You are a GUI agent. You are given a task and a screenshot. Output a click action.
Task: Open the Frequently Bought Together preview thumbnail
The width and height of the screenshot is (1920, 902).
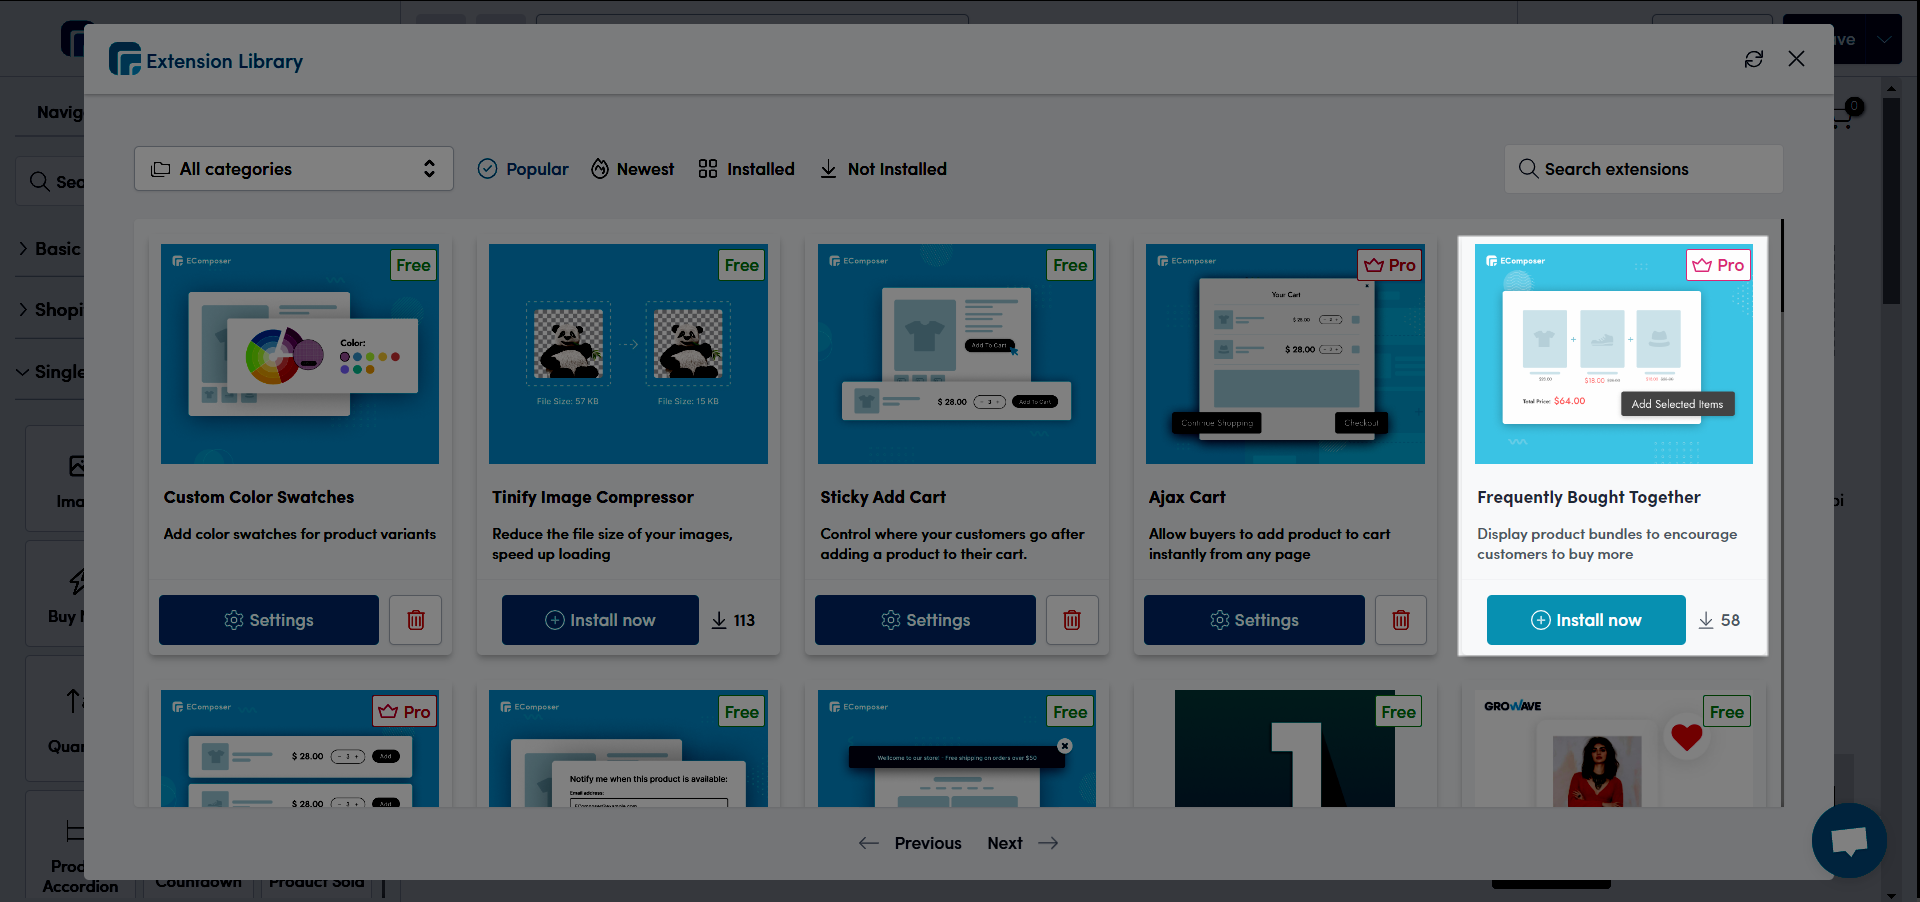[x=1614, y=354]
